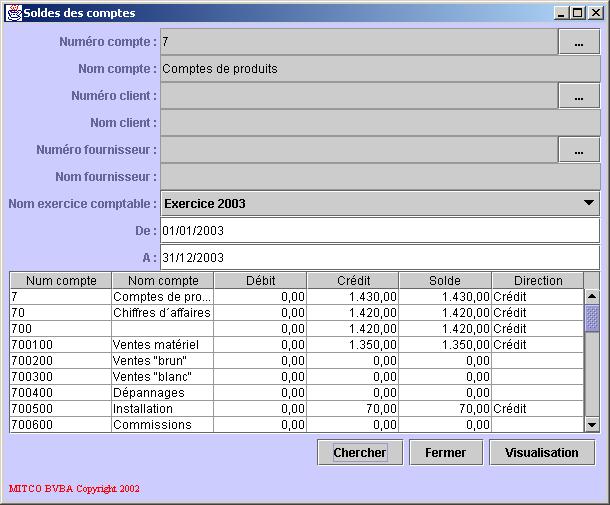
Task: Click the Crédit column header
Action: pos(353,281)
